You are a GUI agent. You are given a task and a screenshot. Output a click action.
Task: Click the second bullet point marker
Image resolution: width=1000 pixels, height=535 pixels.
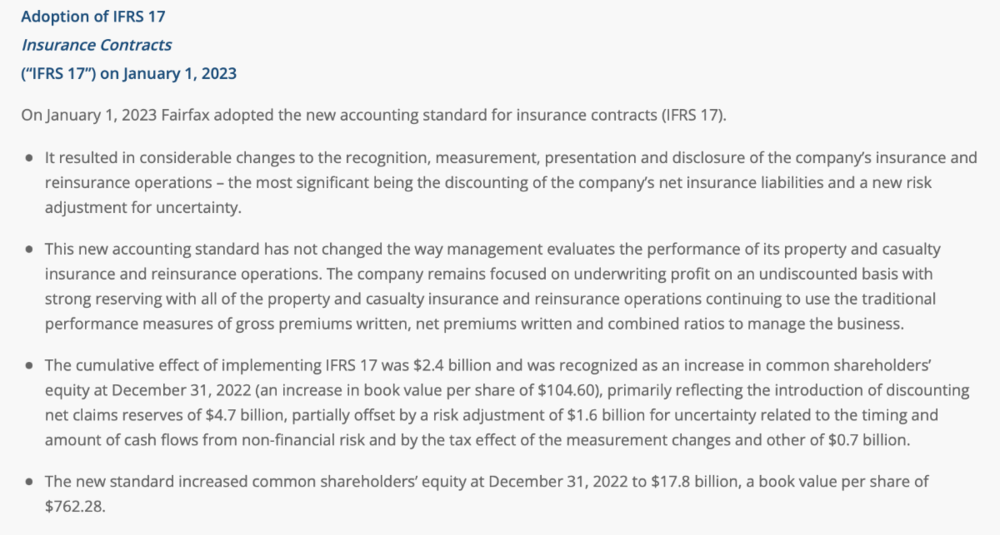[x=29, y=249]
